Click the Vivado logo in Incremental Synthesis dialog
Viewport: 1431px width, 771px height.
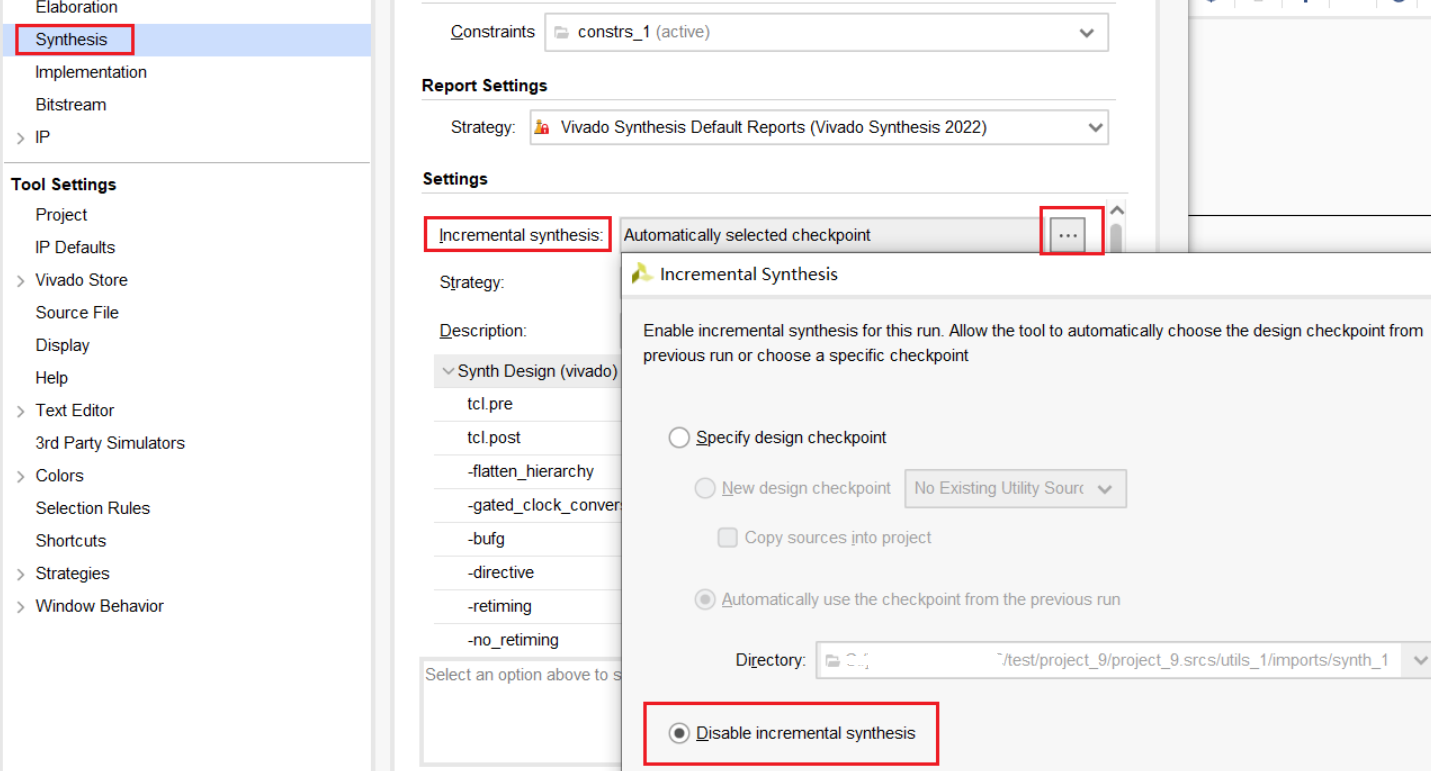pos(642,274)
